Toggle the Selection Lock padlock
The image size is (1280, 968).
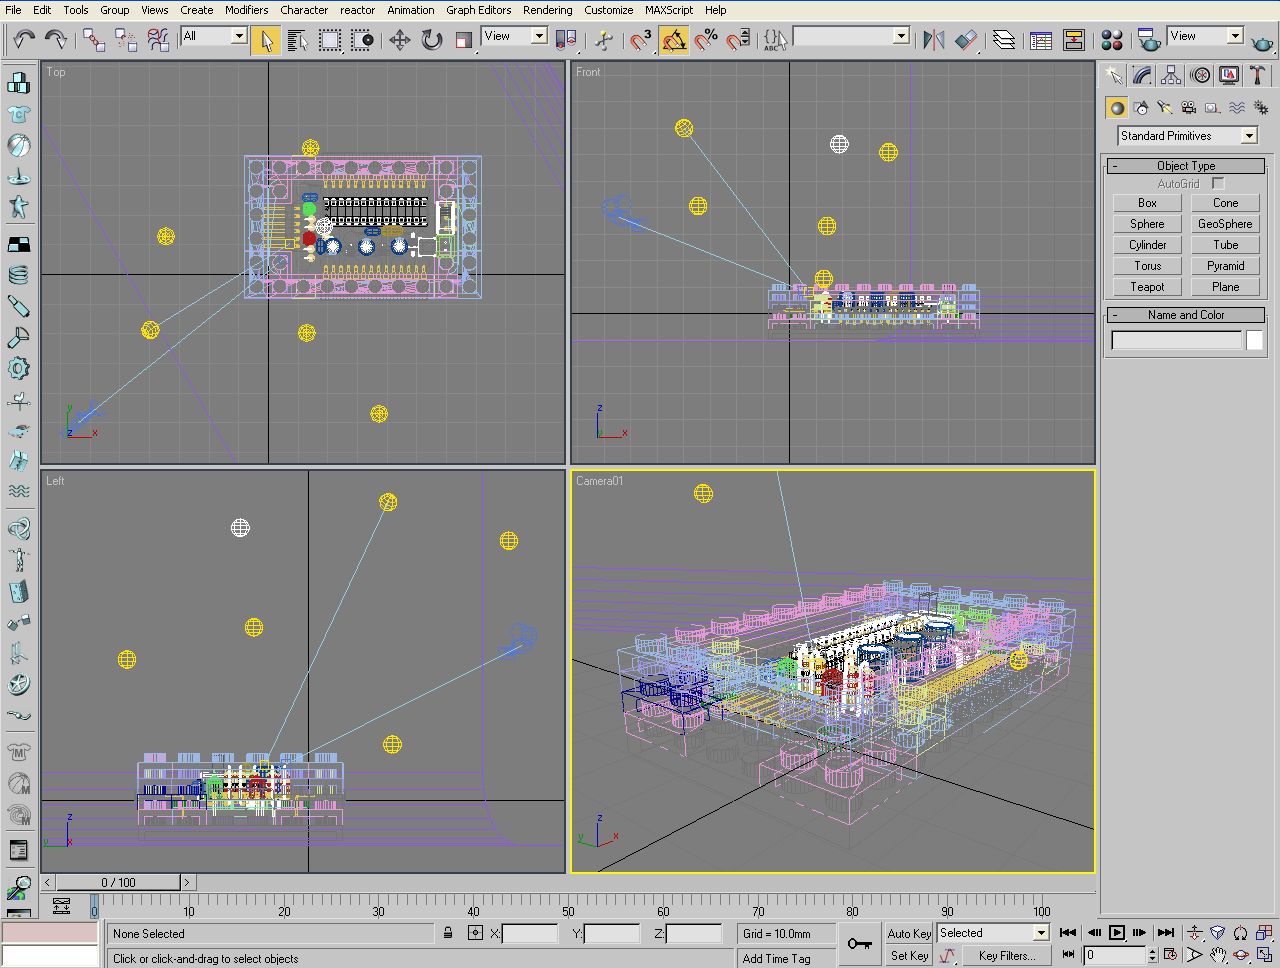[x=448, y=933]
